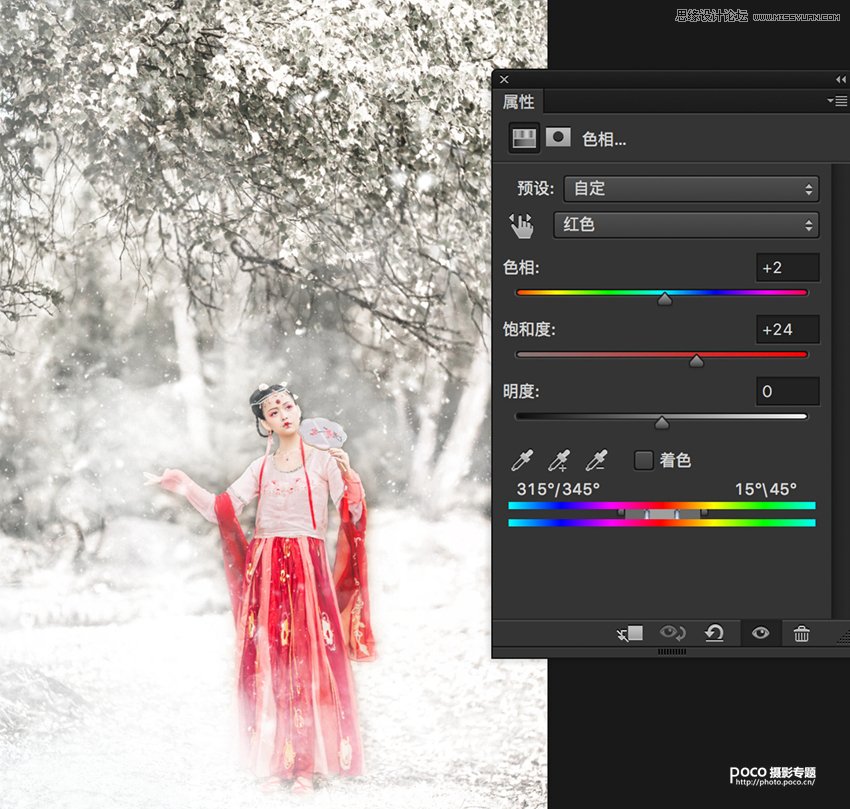Screen dimensions: 850x809
Task: Open the properties panel flyout menu
Action: (836, 101)
